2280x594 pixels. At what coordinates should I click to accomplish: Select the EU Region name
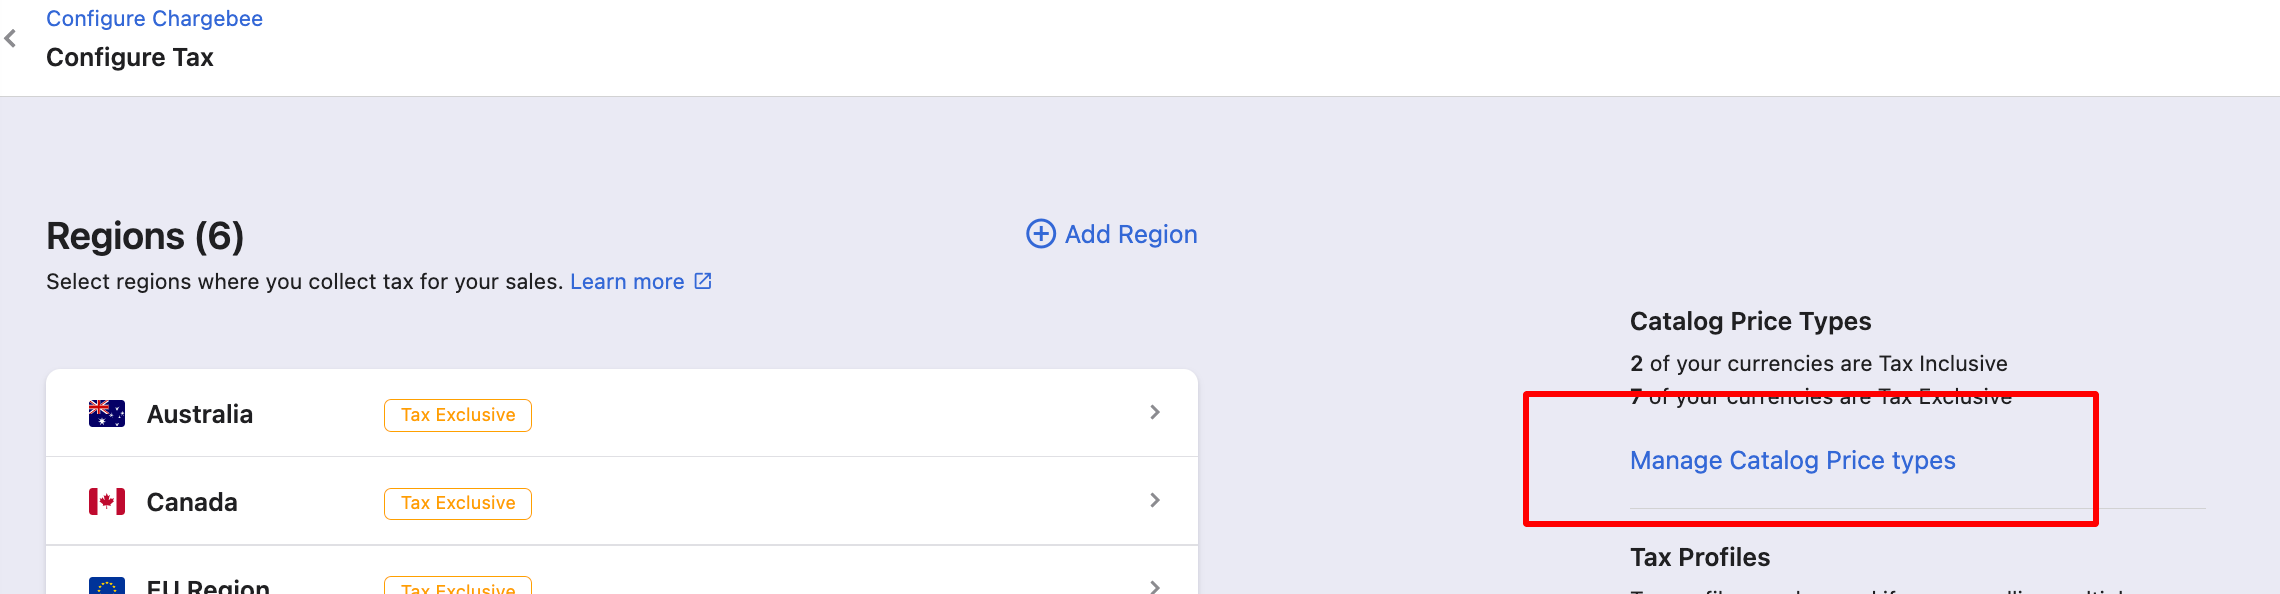(x=208, y=586)
